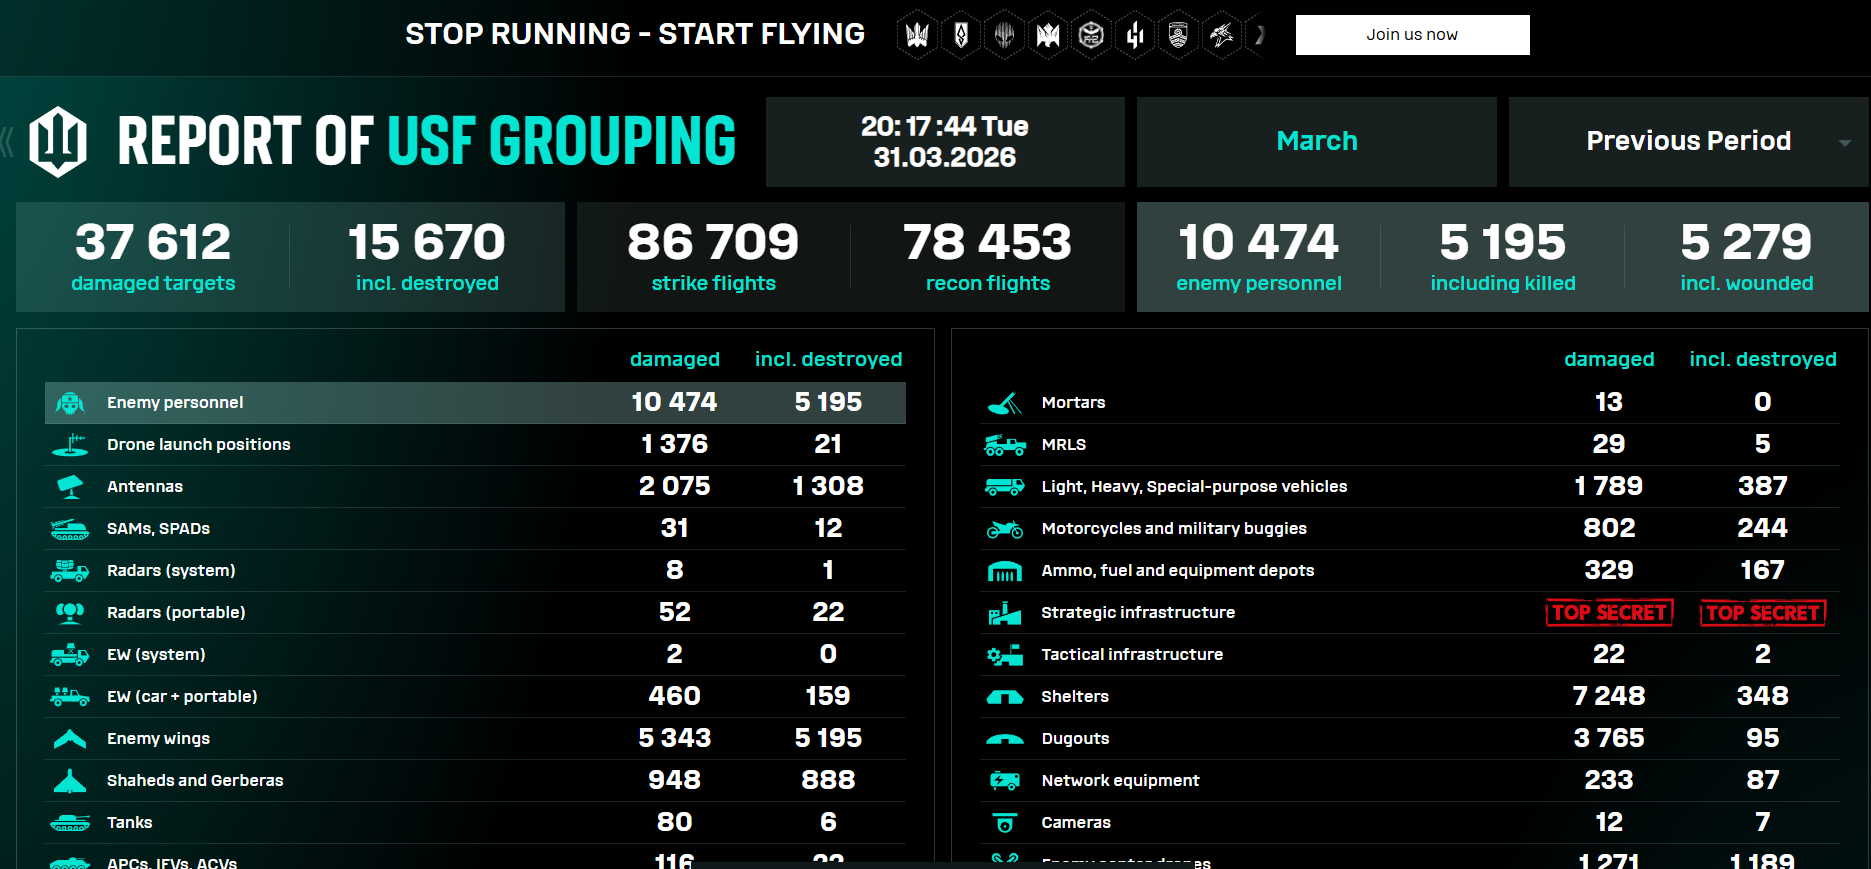Click the 37 612 damaged targets stat
The image size is (1871, 869).
pyautogui.click(x=153, y=257)
